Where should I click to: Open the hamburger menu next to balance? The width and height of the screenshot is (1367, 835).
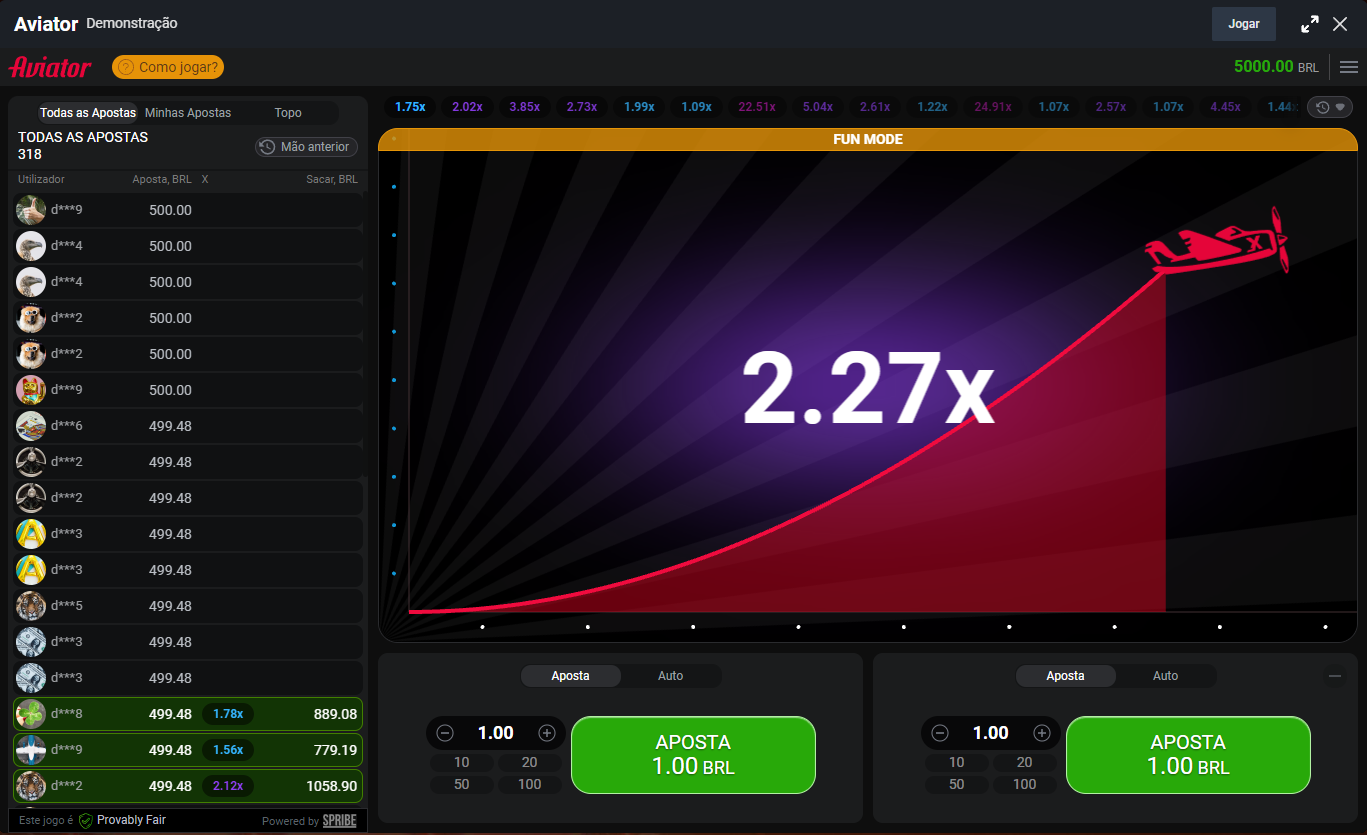point(1348,67)
